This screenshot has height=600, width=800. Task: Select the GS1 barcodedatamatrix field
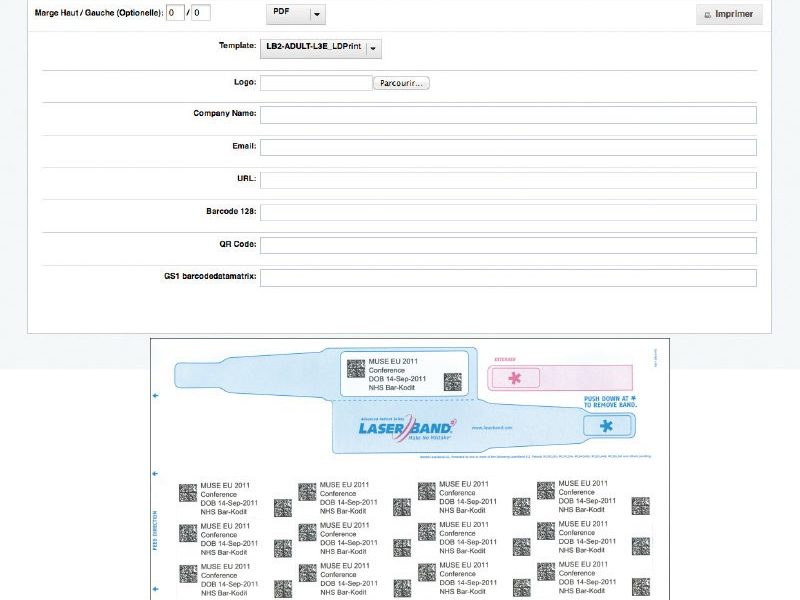pyautogui.click(x=508, y=278)
